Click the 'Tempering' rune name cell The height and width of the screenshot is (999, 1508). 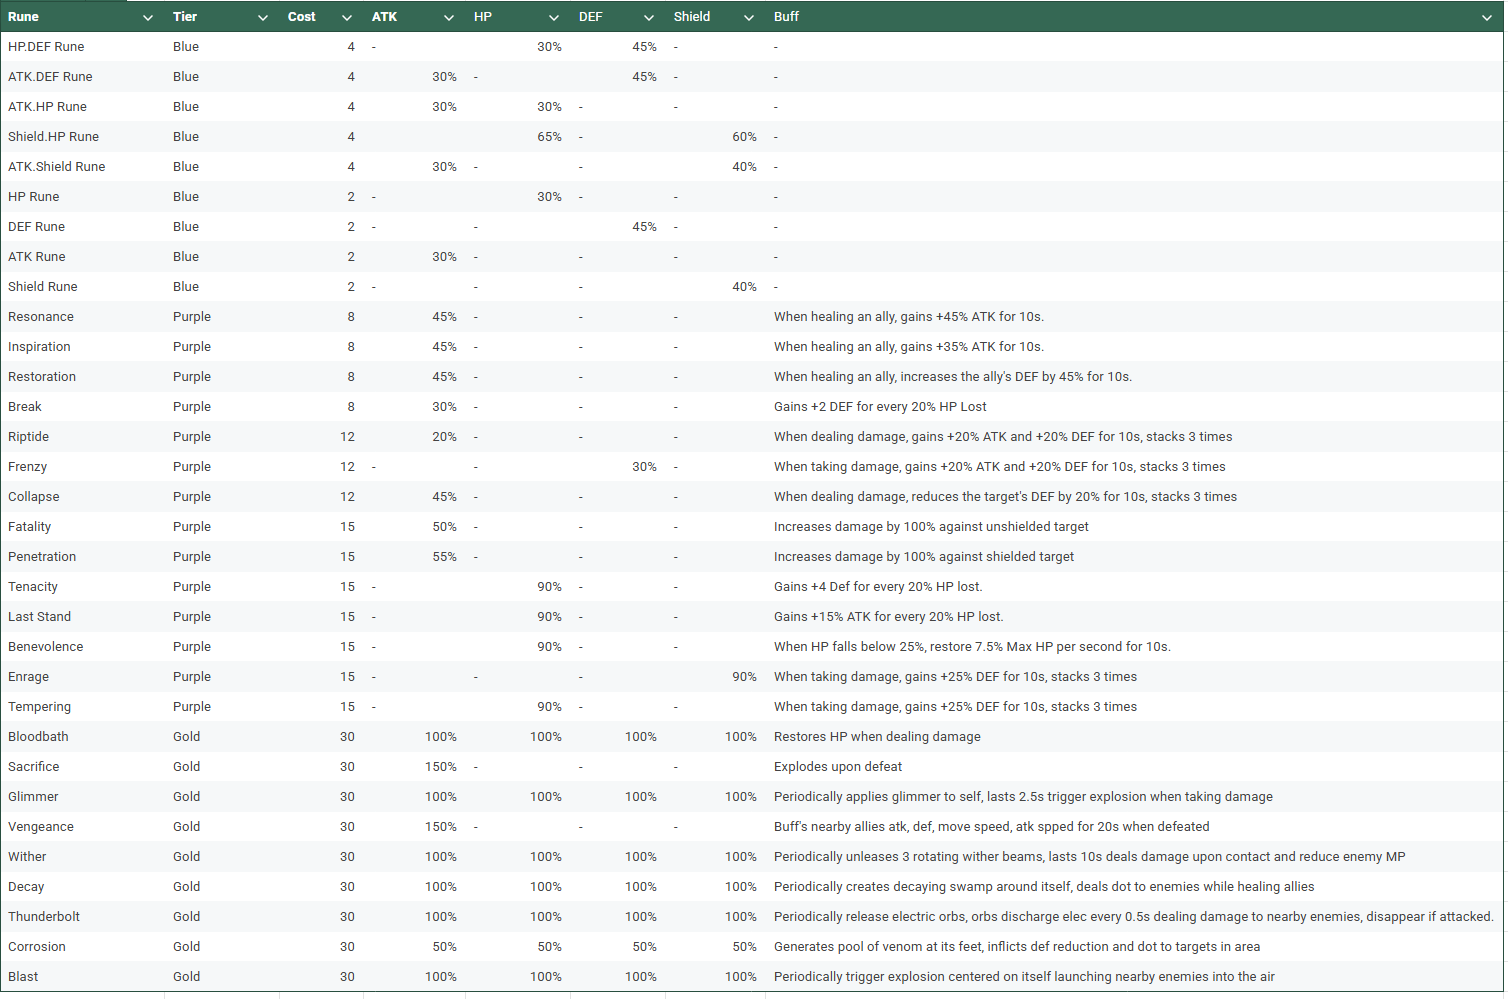(x=82, y=707)
